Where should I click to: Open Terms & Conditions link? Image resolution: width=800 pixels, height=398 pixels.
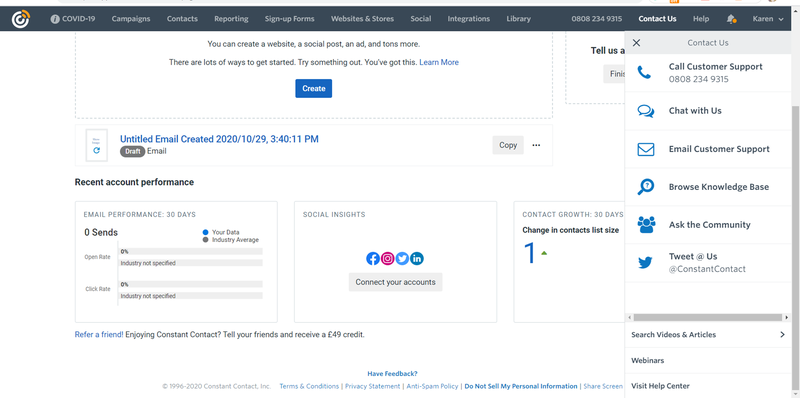click(x=309, y=386)
